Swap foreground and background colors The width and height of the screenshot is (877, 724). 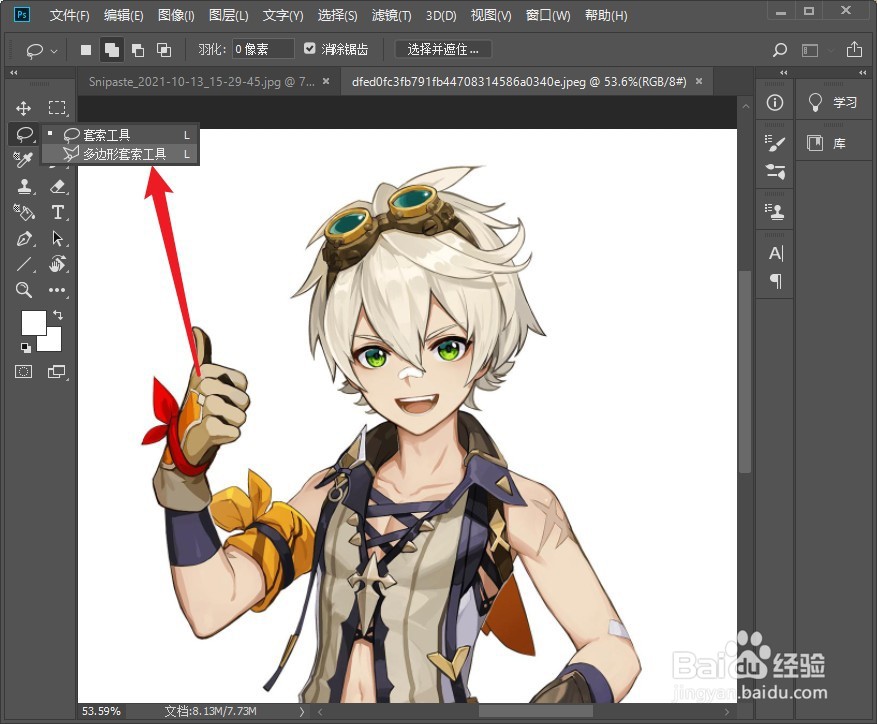[x=58, y=315]
